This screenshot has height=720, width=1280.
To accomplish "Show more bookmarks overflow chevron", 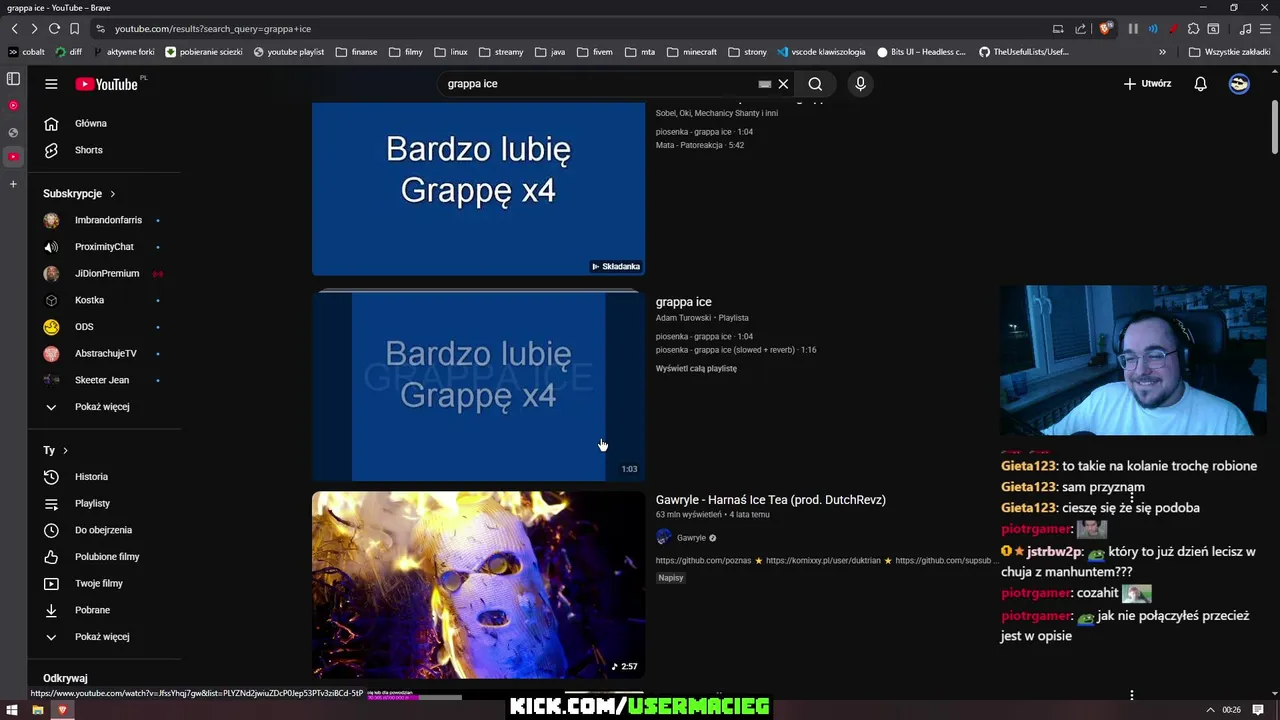I will point(1162,52).
